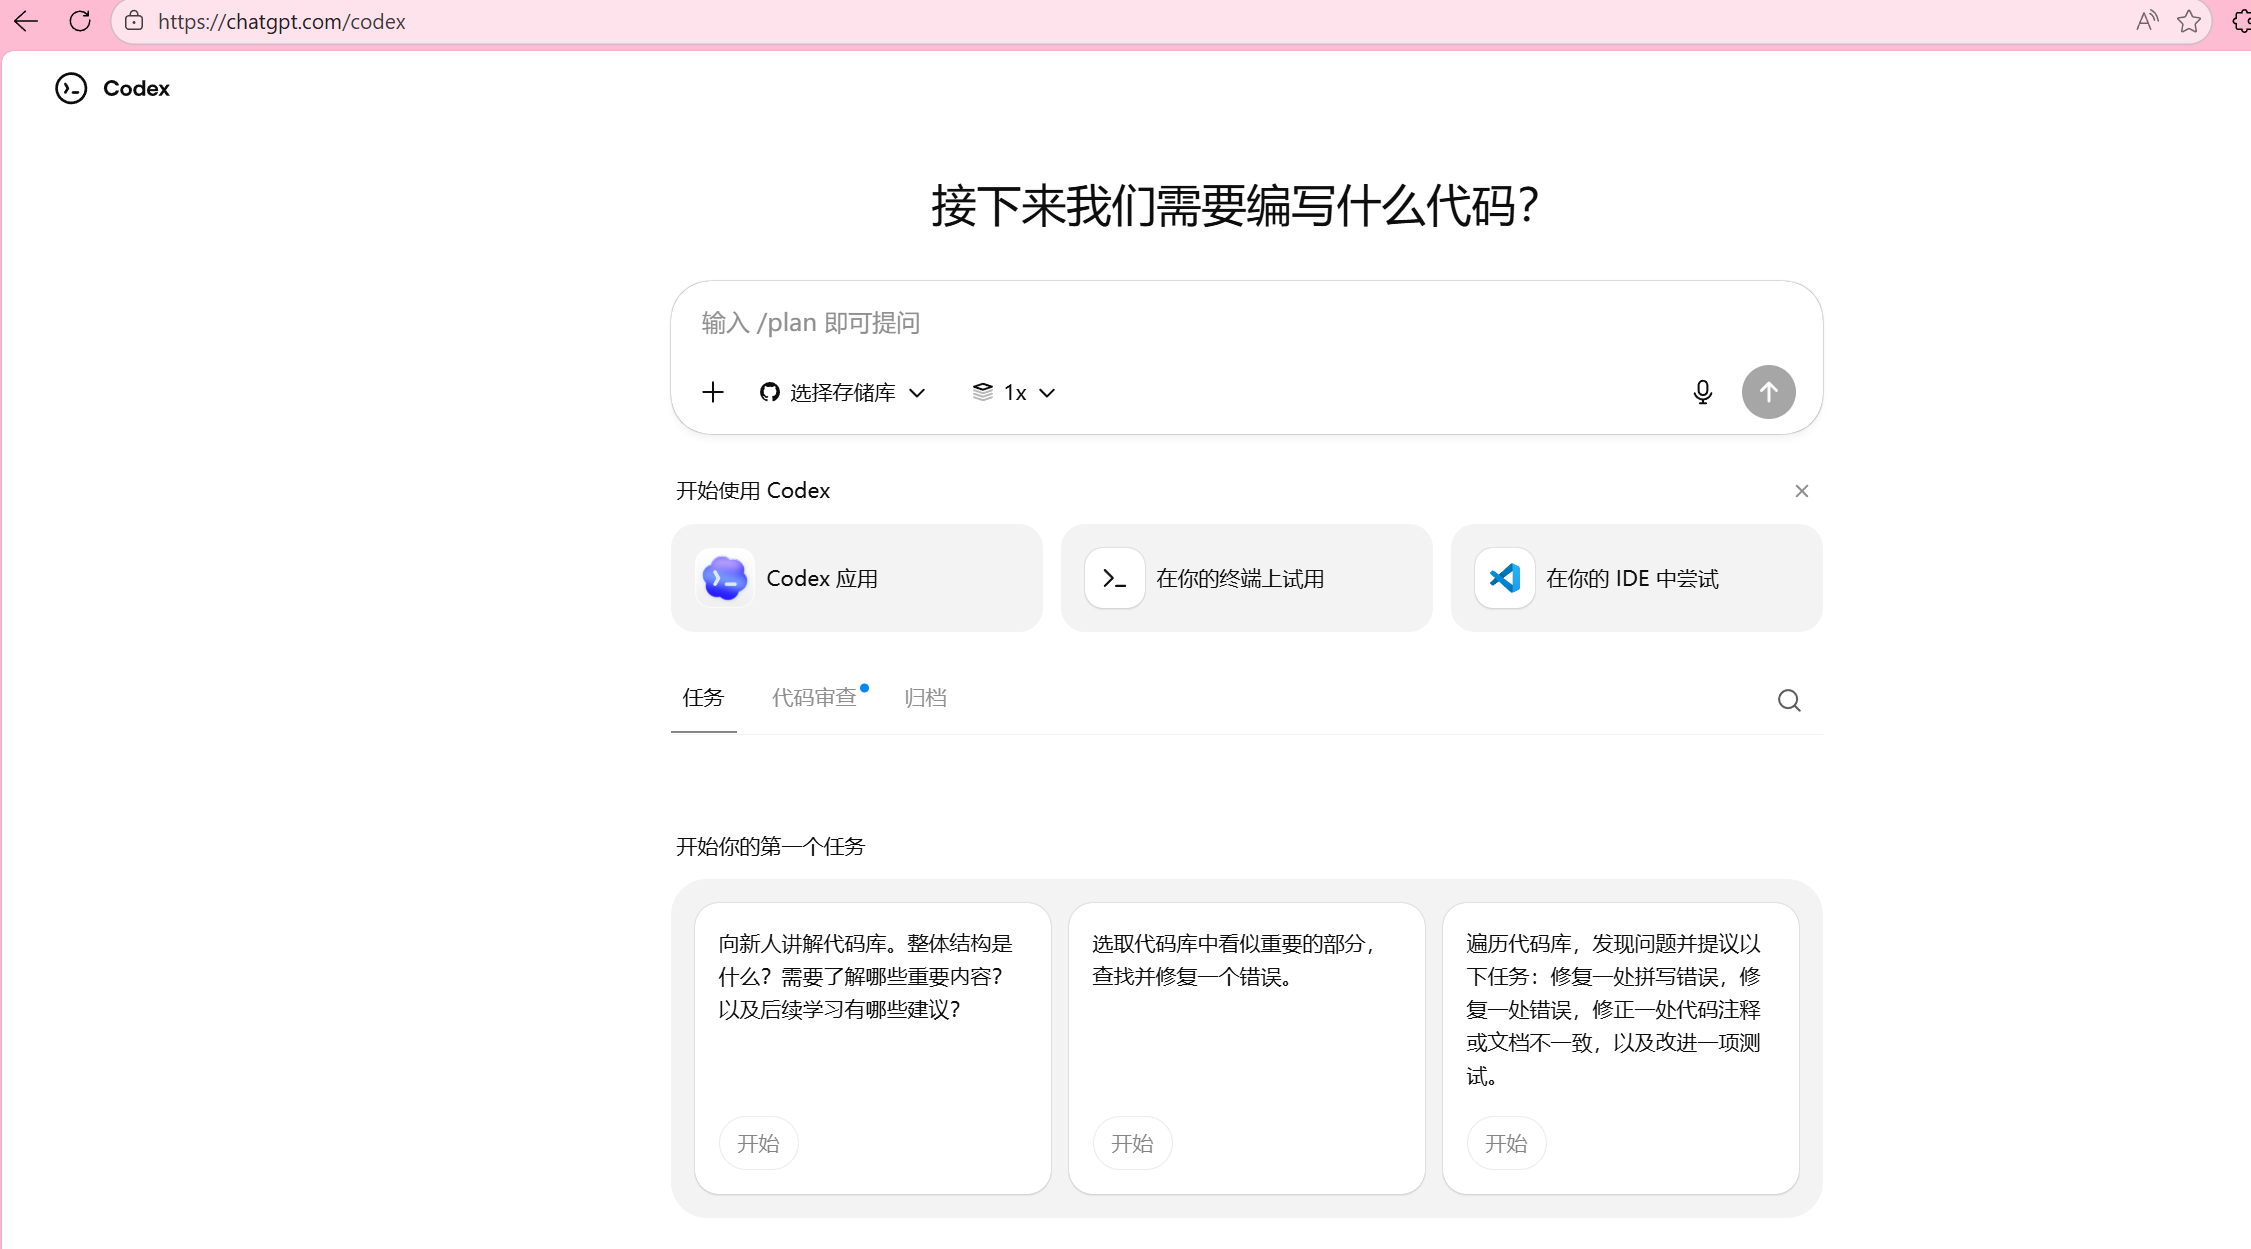Screen dimensions: 2251x1249
Task: Open the Codex 应用 card
Action: (x=856, y=578)
